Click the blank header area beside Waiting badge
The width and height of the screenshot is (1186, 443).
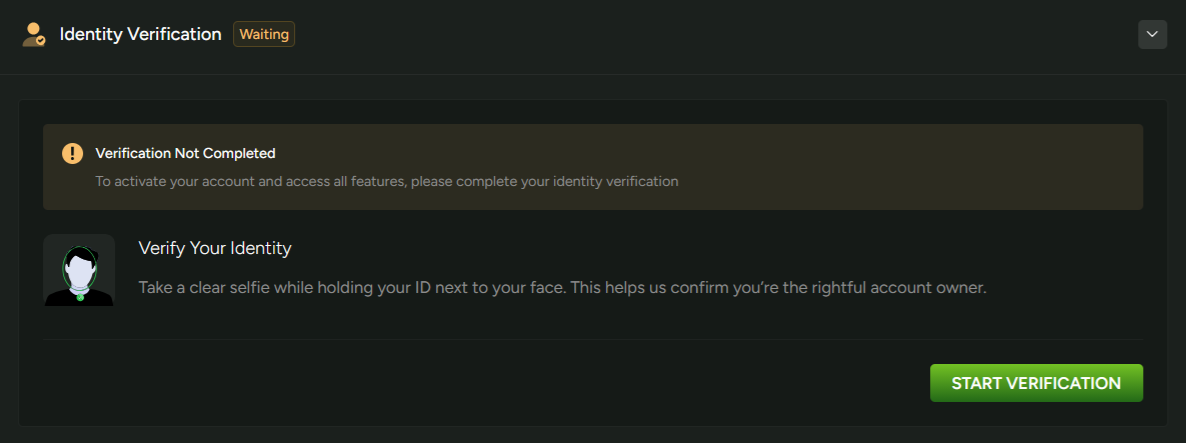[700, 34]
